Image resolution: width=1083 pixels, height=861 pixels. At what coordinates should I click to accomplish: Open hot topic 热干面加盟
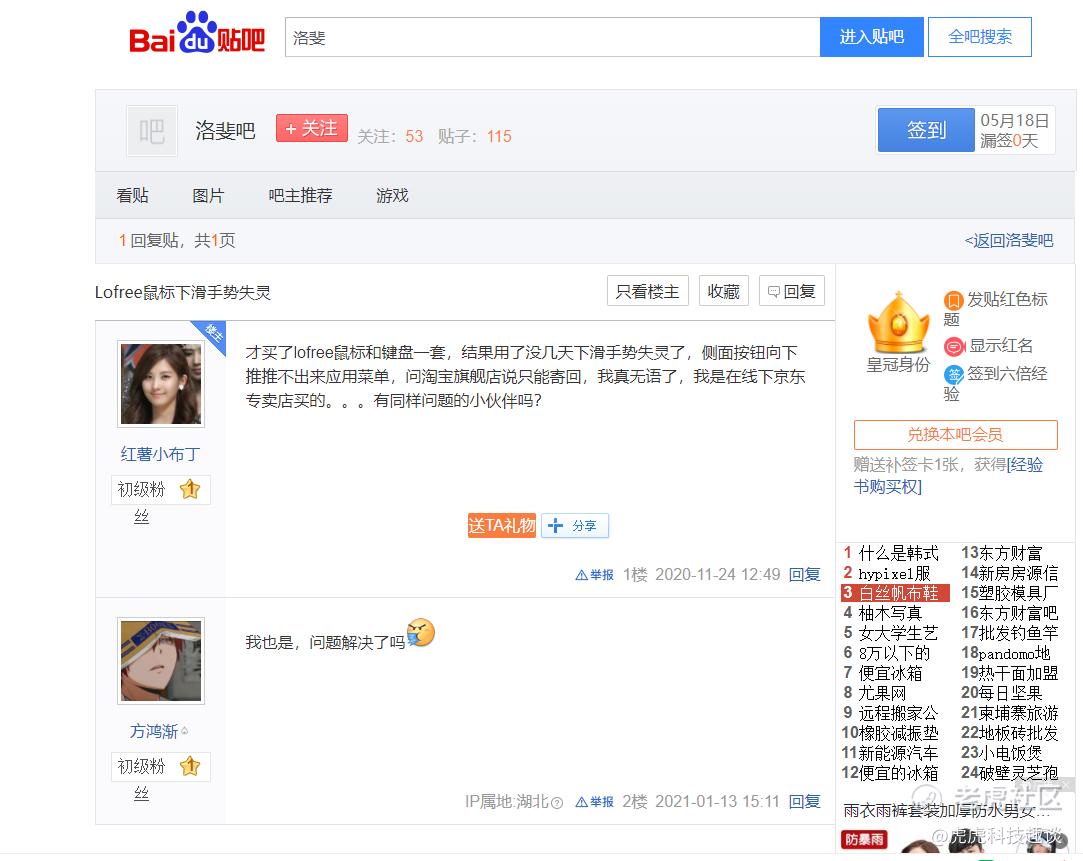point(1019,673)
